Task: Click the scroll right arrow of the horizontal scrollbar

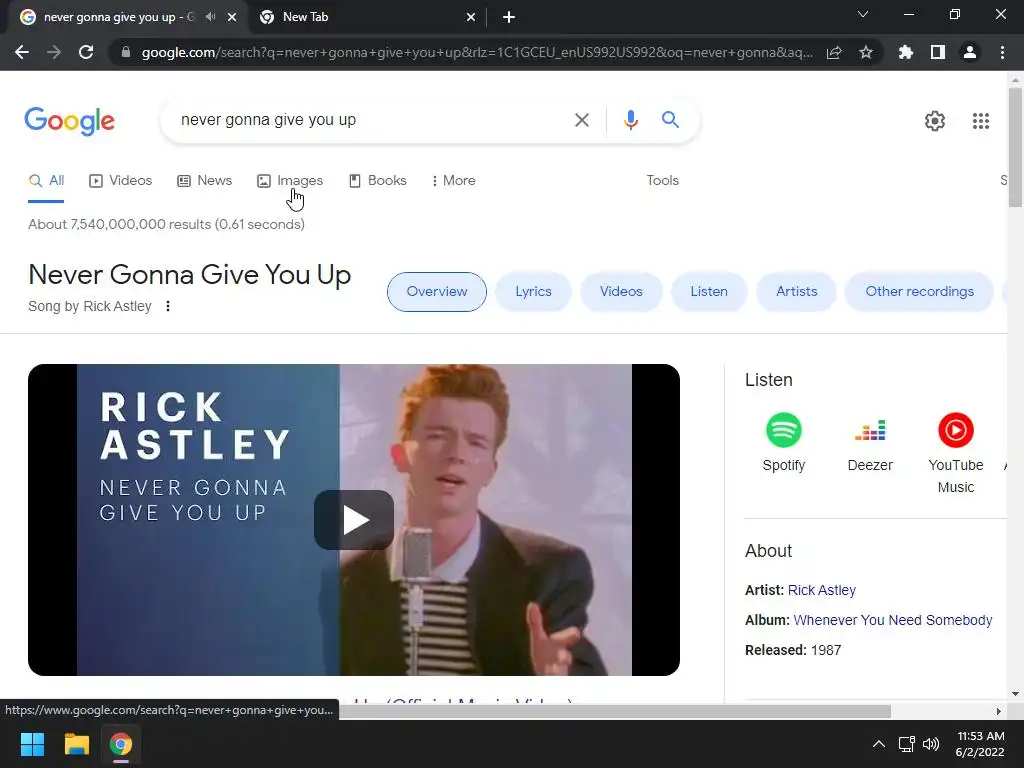Action: pos(999,711)
